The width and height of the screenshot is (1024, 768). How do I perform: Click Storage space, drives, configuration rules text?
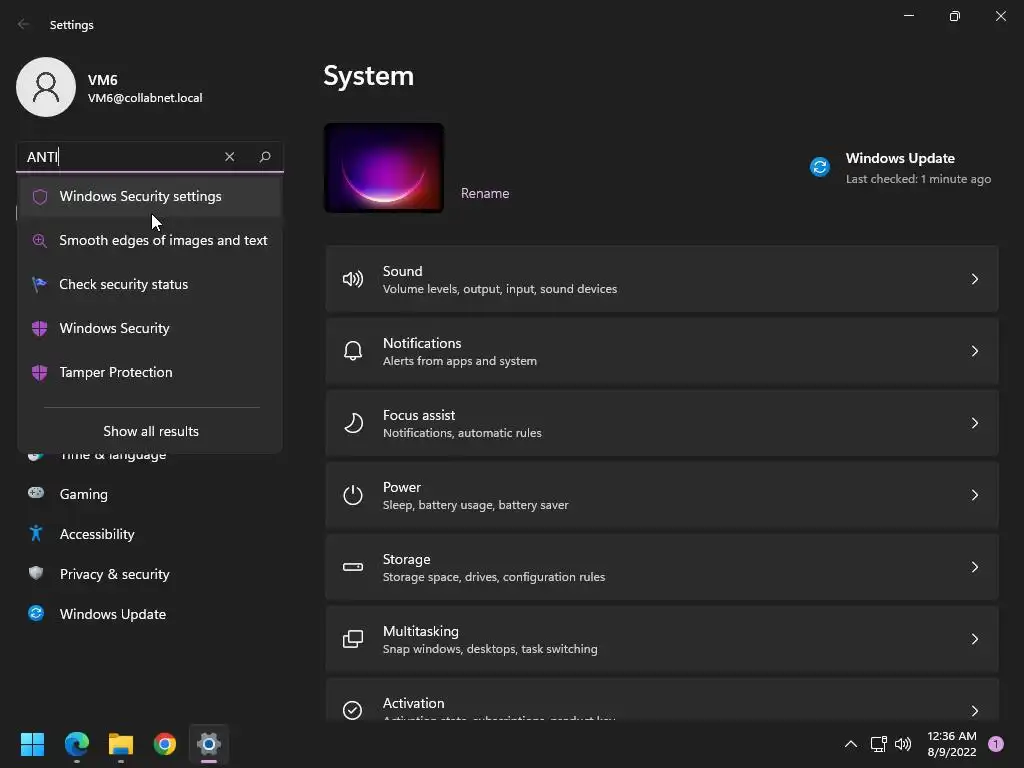pos(494,577)
